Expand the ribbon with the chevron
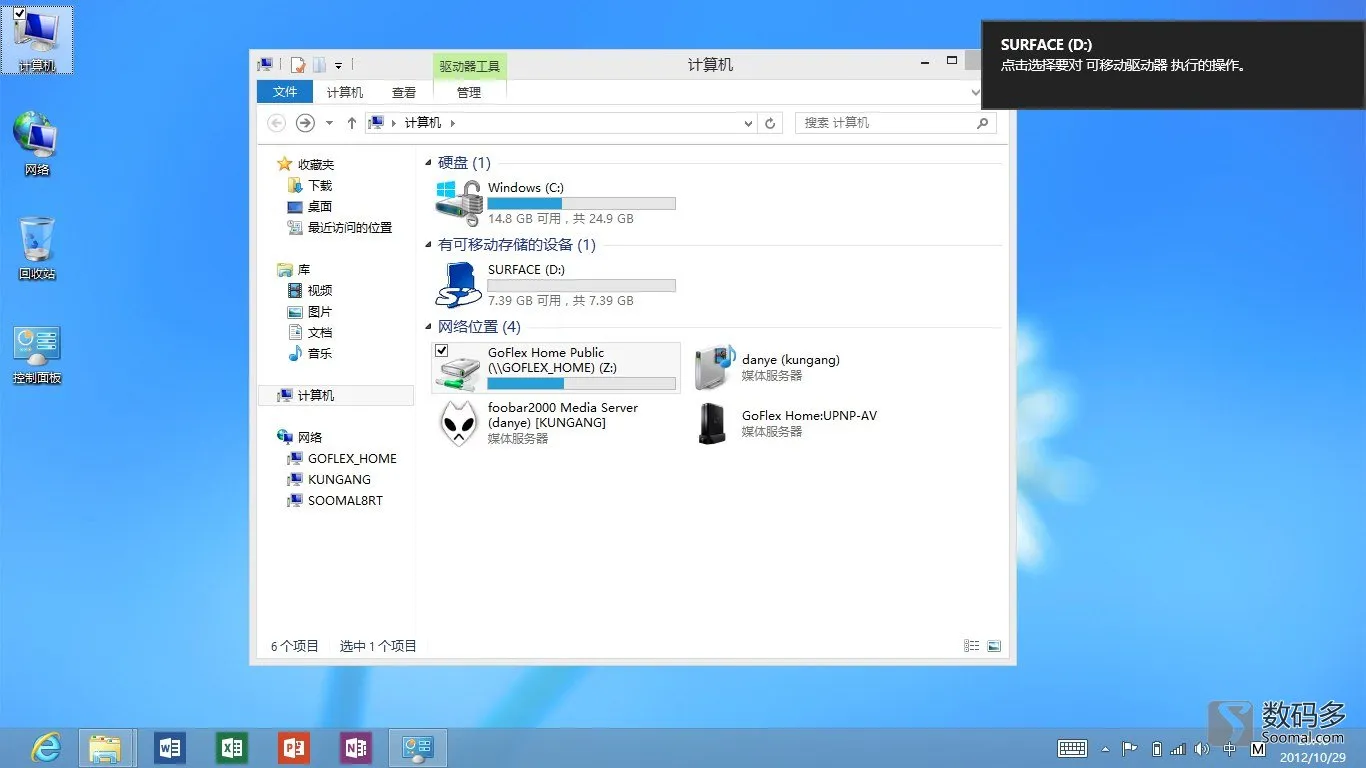Screen dimensions: 1366x768 point(976,92)
